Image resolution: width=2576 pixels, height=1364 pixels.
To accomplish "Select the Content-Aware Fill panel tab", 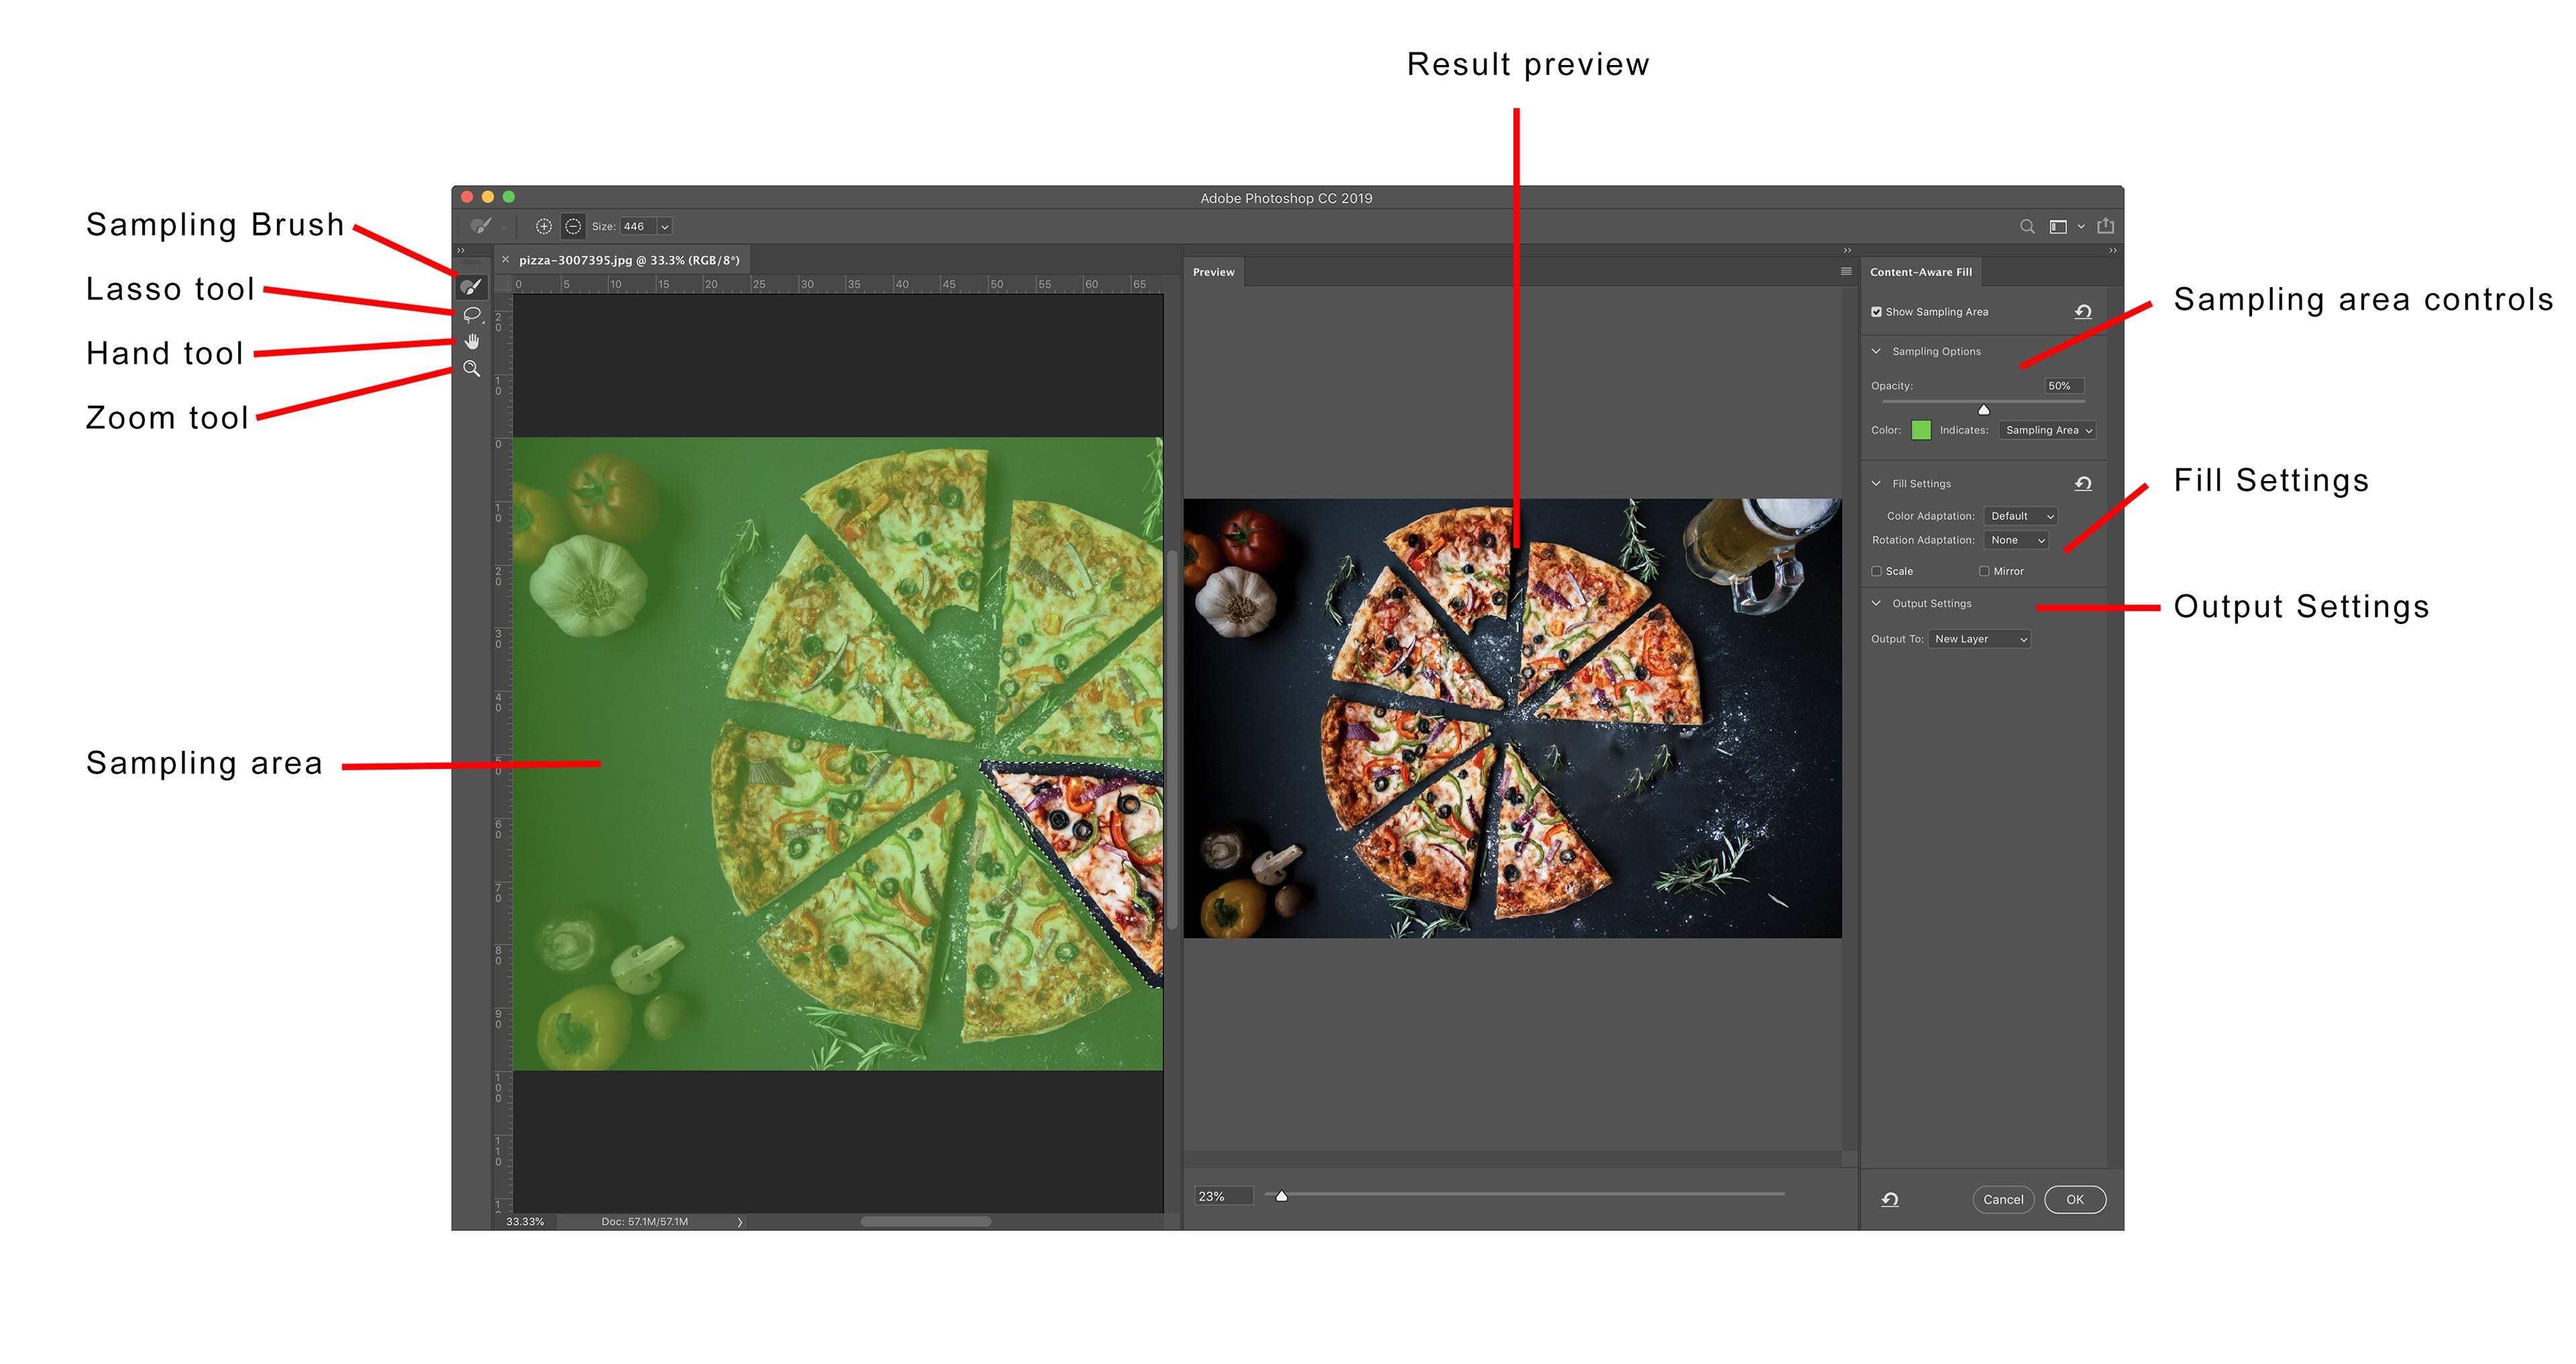I will coord(1920,272).
